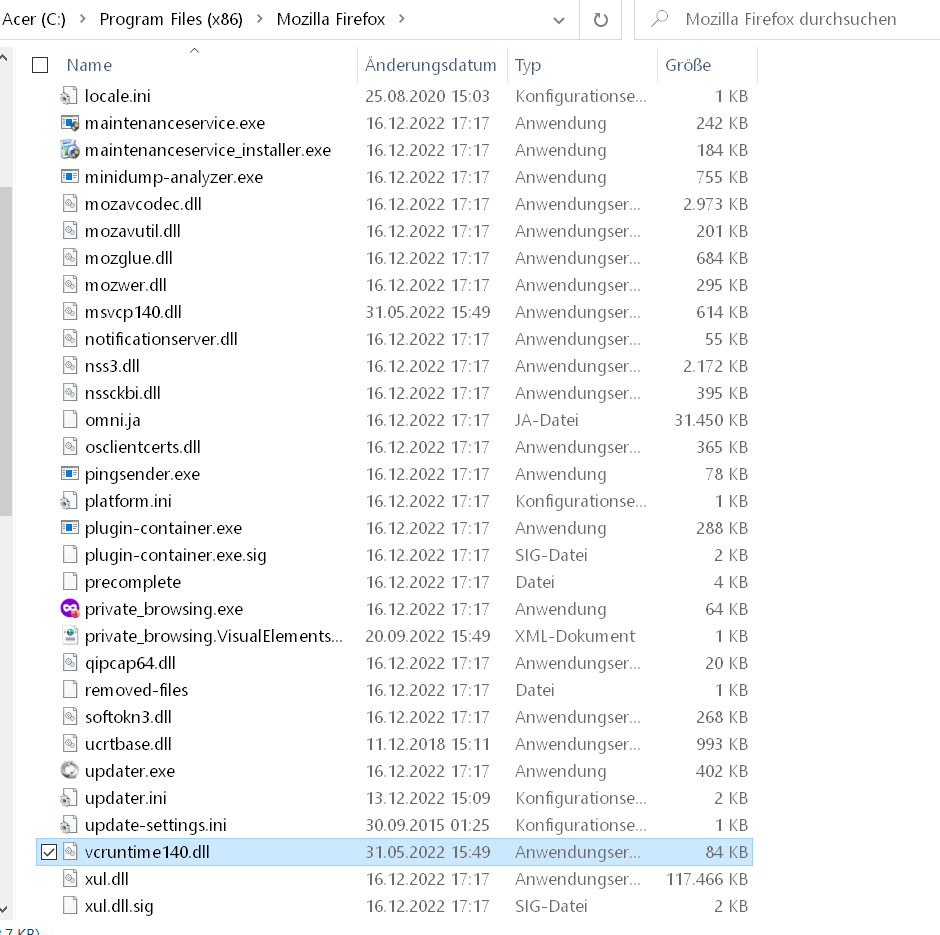Click the date 30.09.2015 01:25
Viewport: 940px width, 935px height.
(x=428, y=825)
